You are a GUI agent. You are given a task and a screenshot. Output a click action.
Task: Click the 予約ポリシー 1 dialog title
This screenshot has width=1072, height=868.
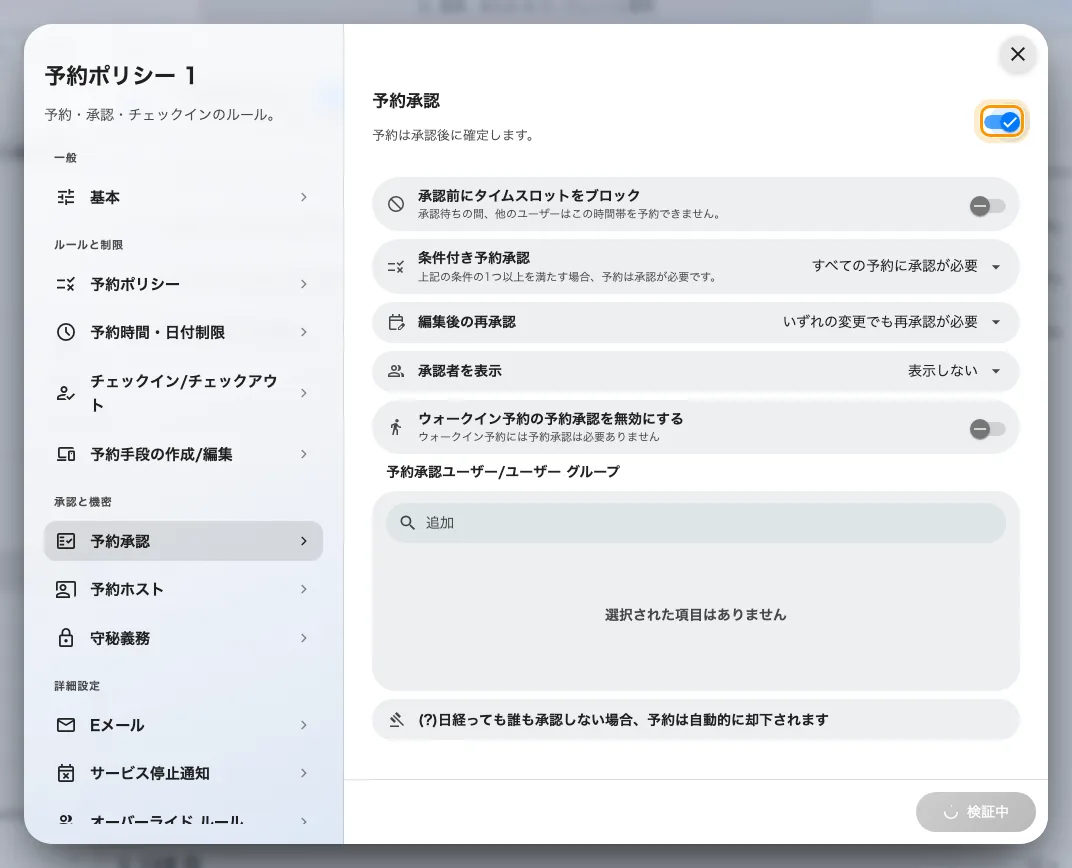pyautogui.click(x=121, y=75)
